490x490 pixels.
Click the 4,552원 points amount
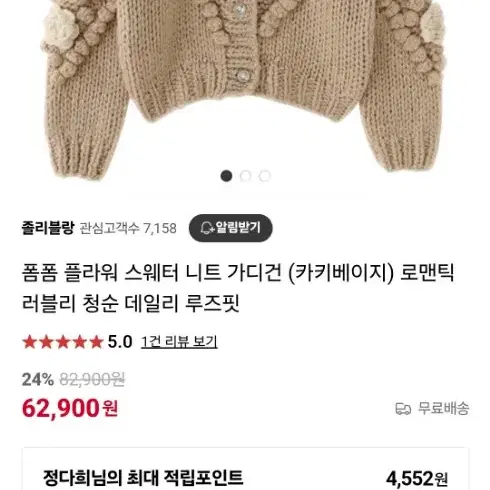[x=417, y=479]
